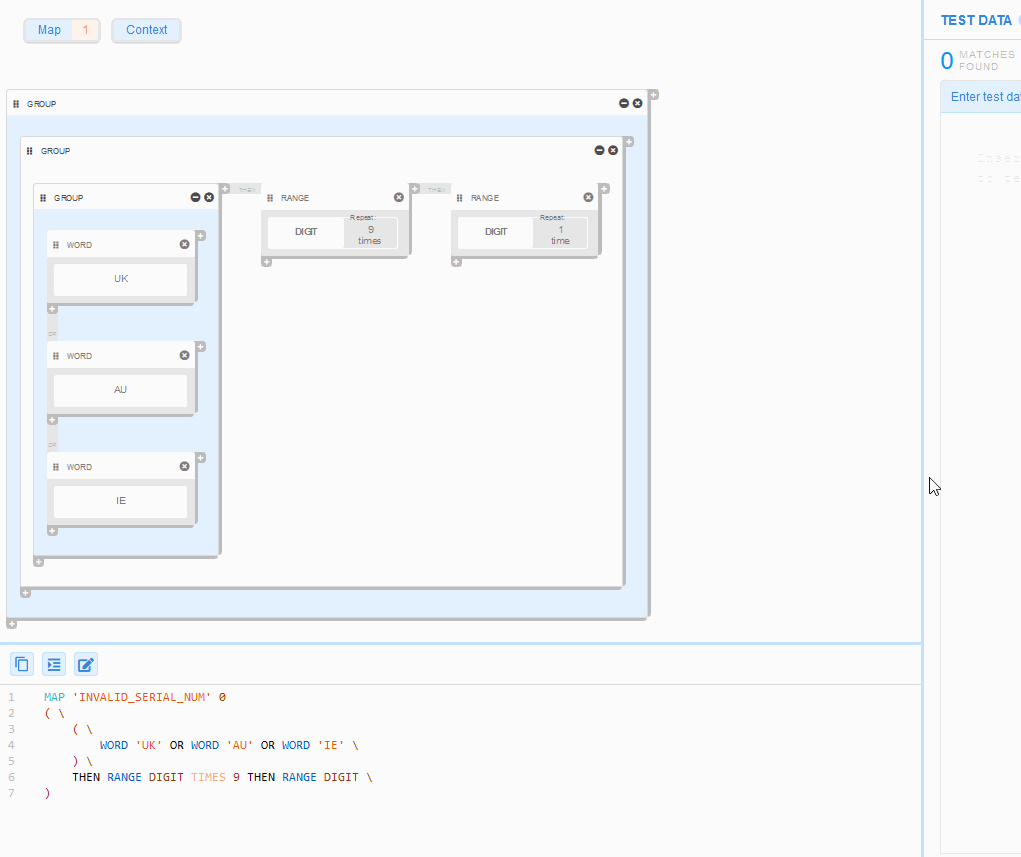Screen dimensions: 1021x857
Task: Collapse the innermost GROUP with words
Action: [195, 197]
